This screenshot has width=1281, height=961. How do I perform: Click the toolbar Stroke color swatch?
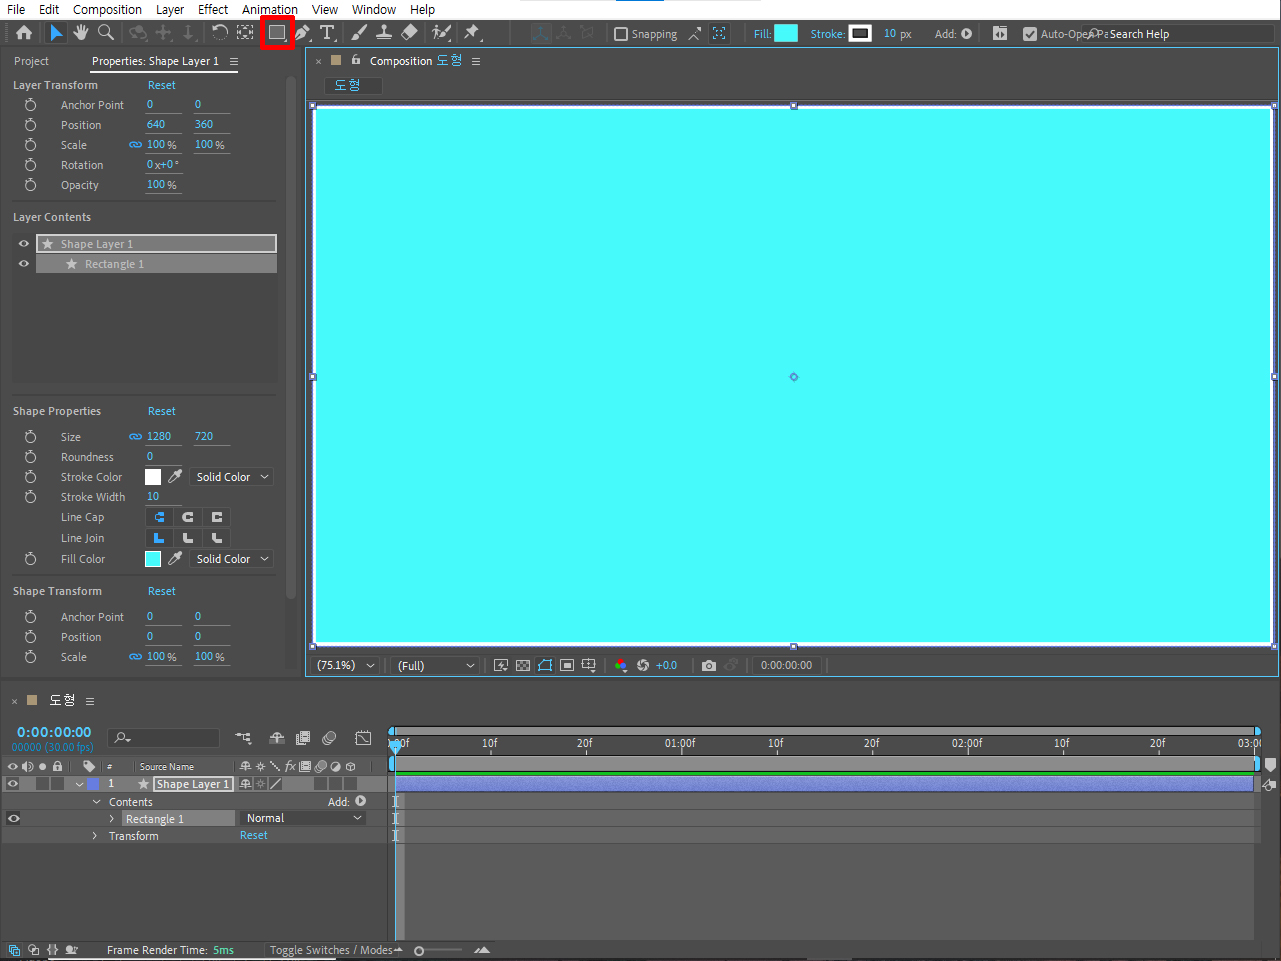pos(860,33)
